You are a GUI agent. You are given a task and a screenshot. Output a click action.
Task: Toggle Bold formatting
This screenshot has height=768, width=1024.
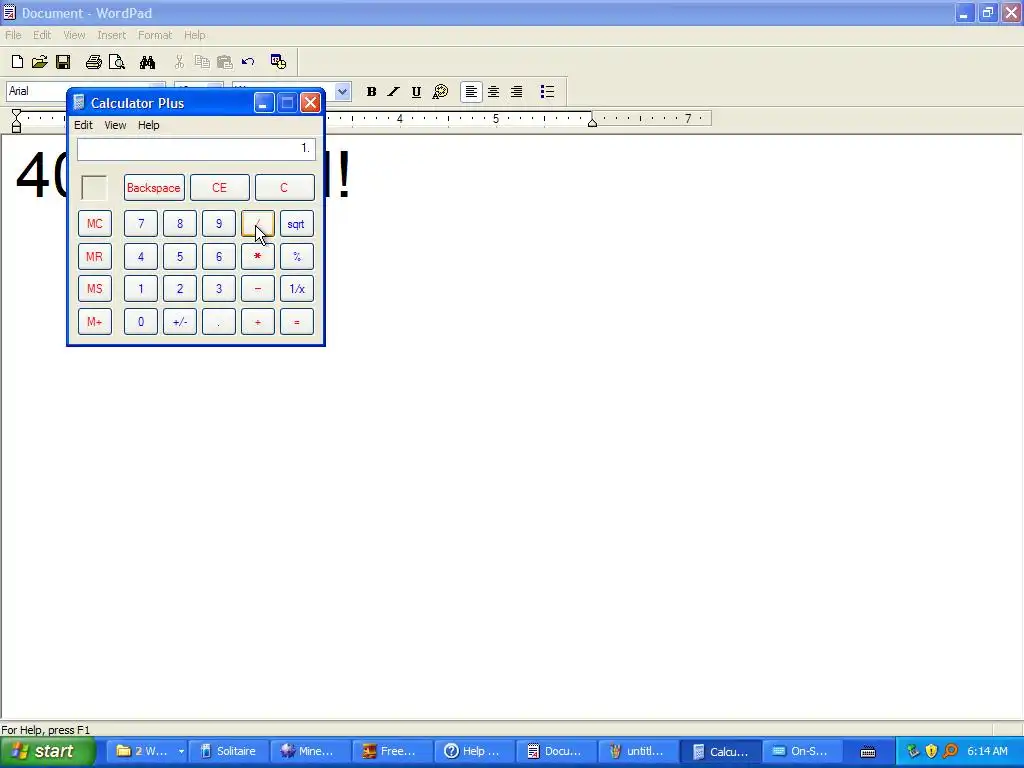pos(371,92)
